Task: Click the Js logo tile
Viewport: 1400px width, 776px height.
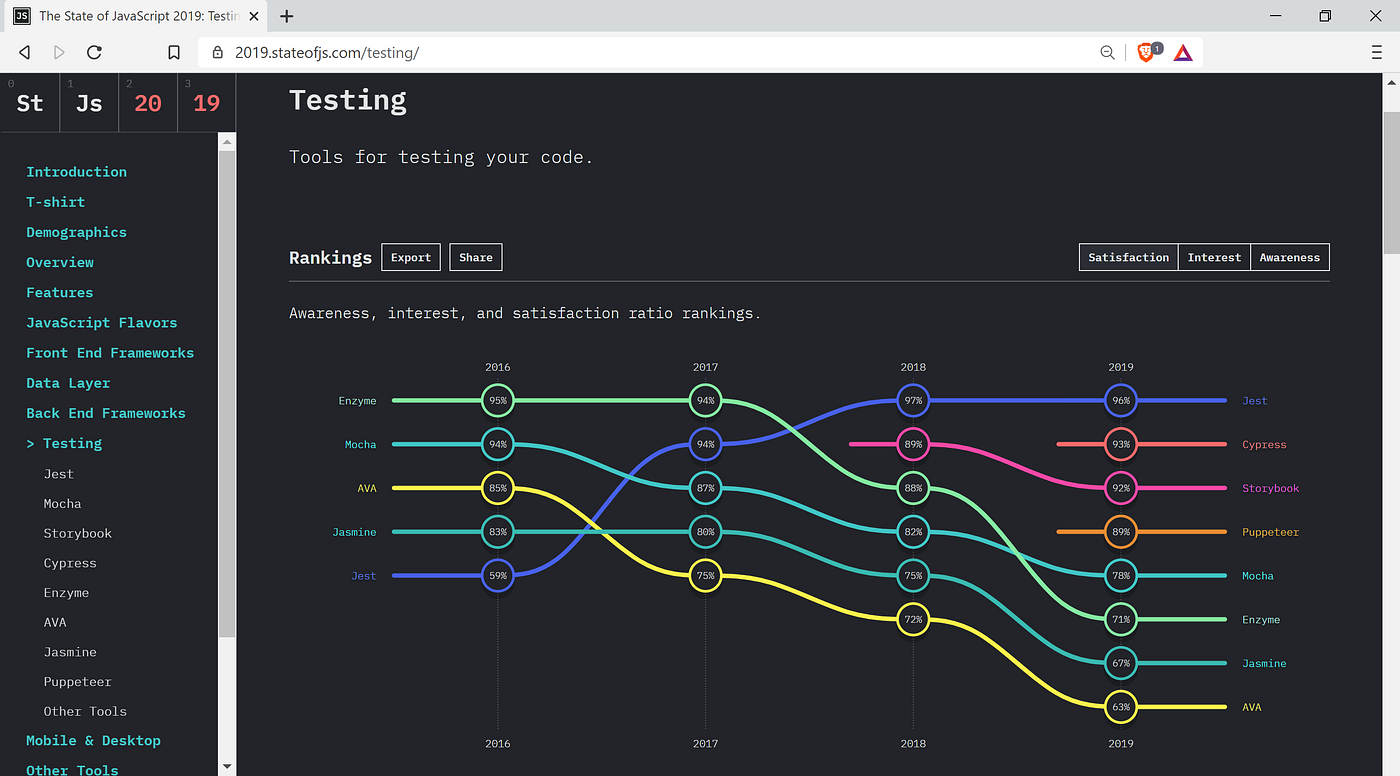Action: click(89, 103)
